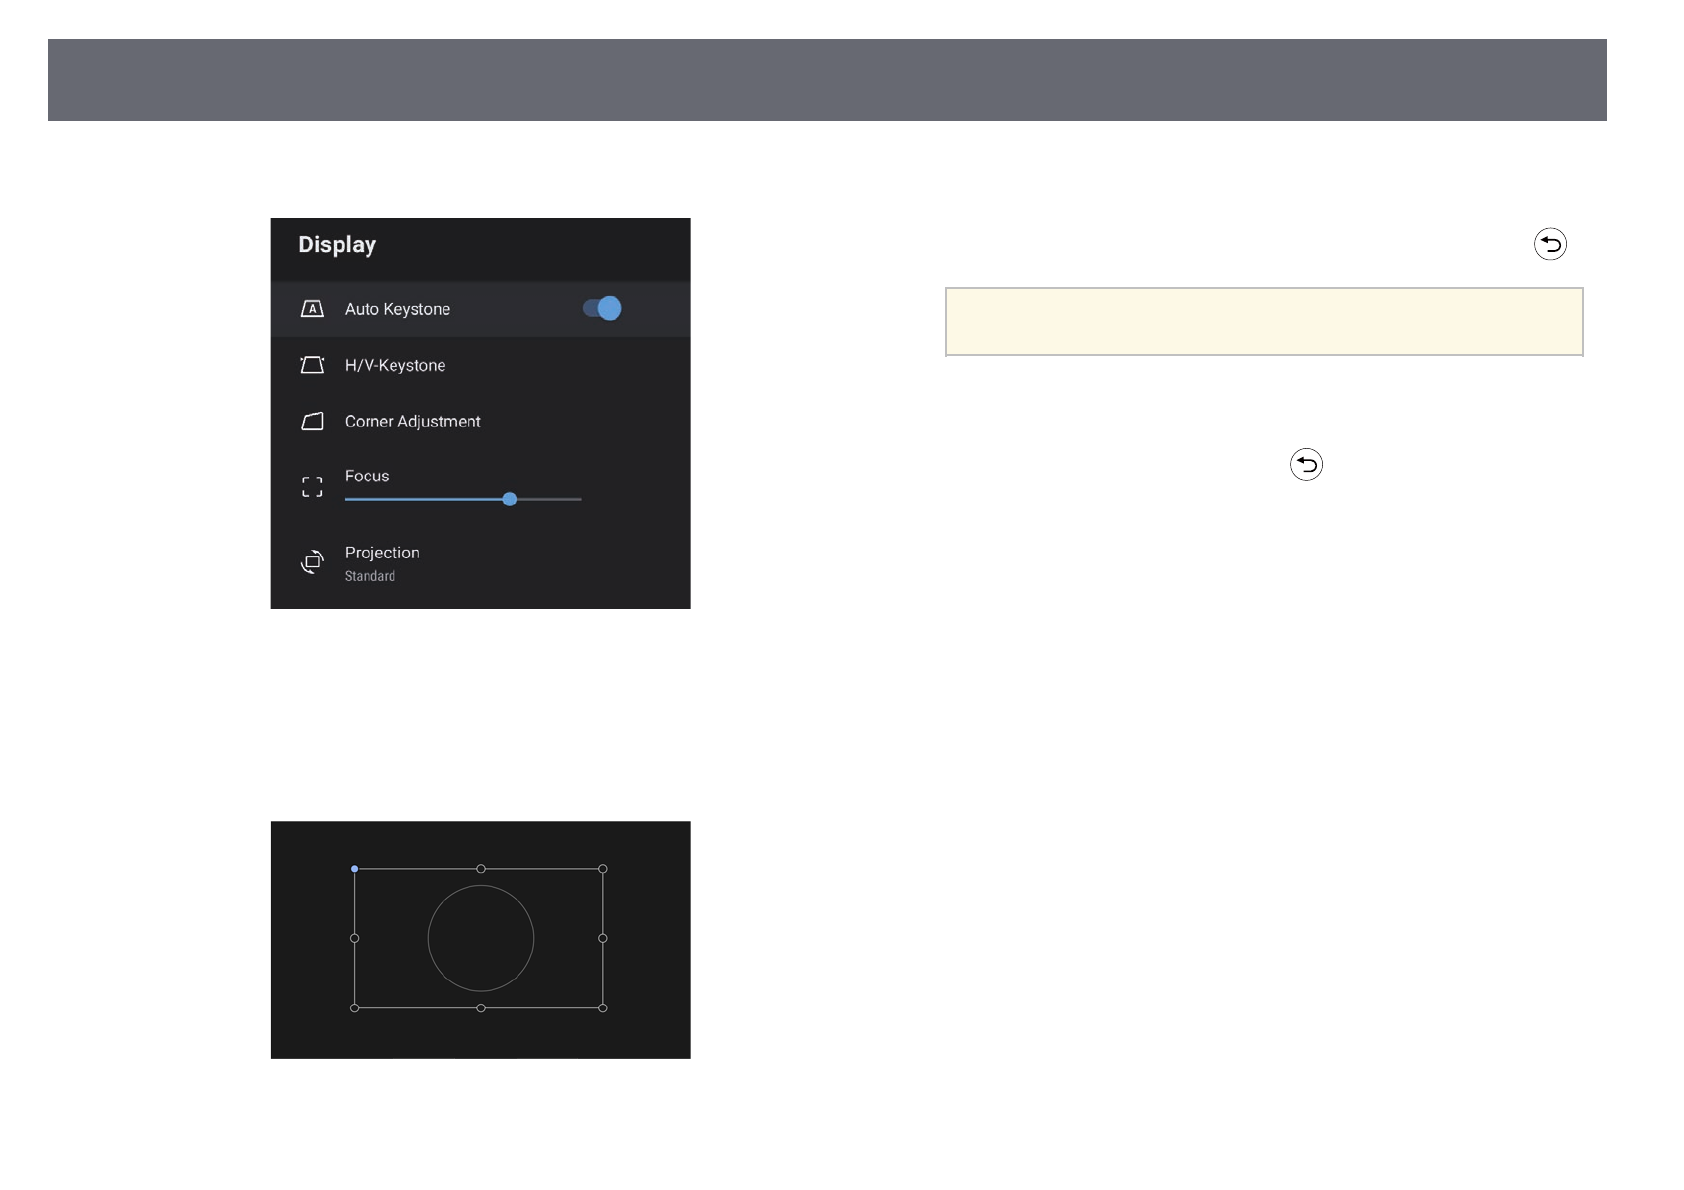Open the H/V-Keystone menu item
Viewport: 1684px width, 1190px height.
395,365
